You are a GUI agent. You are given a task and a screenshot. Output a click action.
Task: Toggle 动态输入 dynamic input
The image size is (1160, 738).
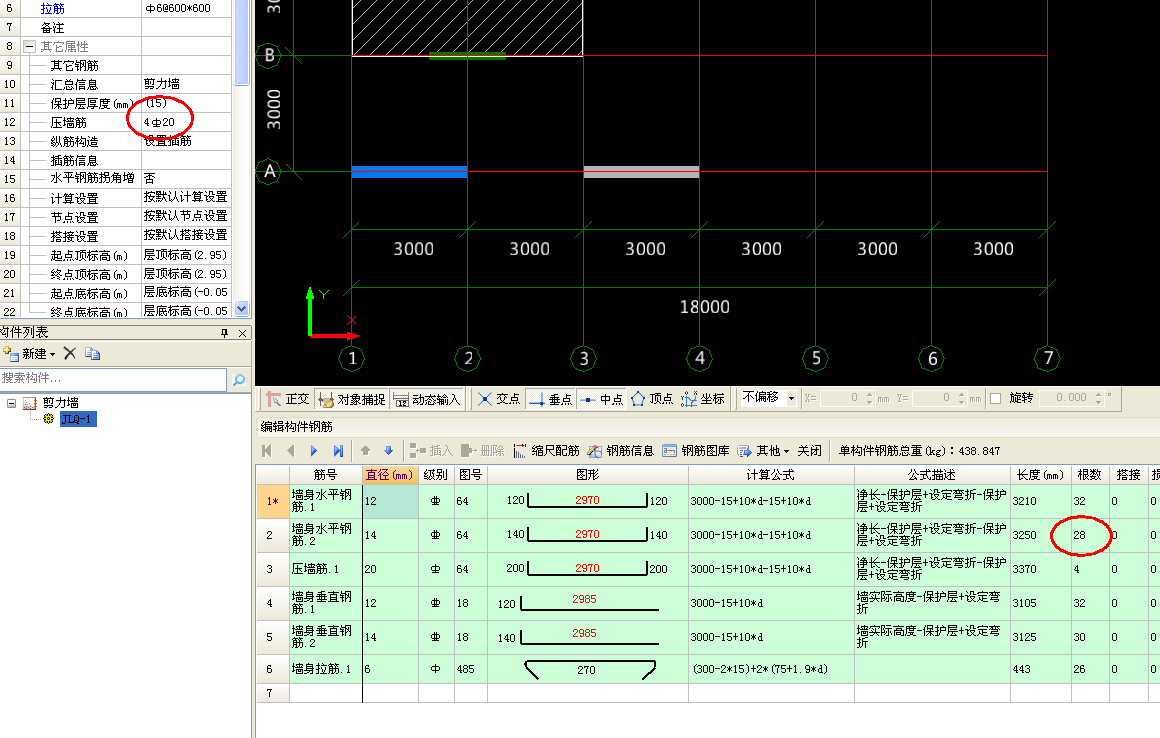pyautogui.click(x=427, y=399)
